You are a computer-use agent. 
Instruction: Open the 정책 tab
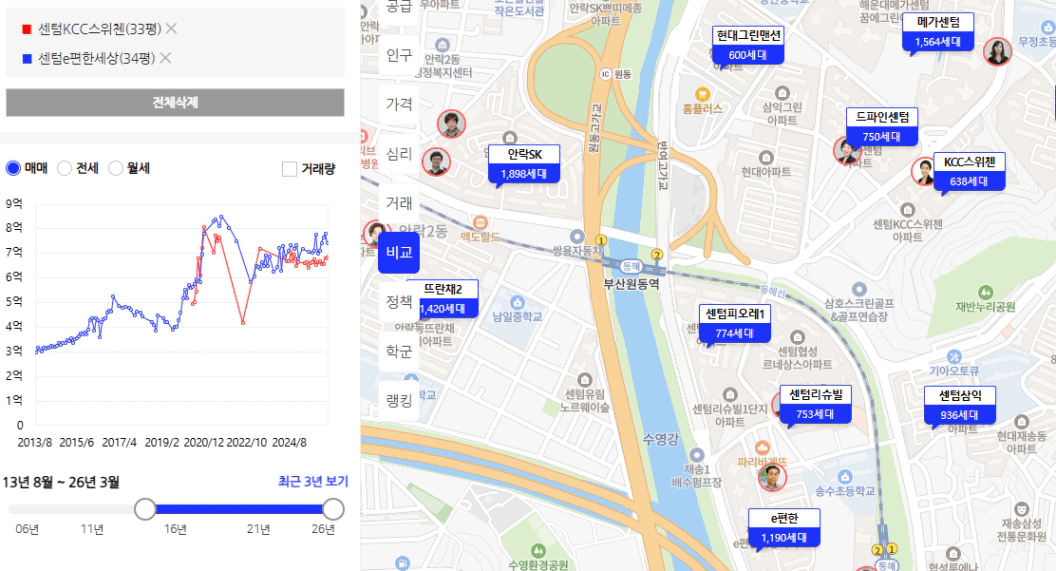[399, 302]
